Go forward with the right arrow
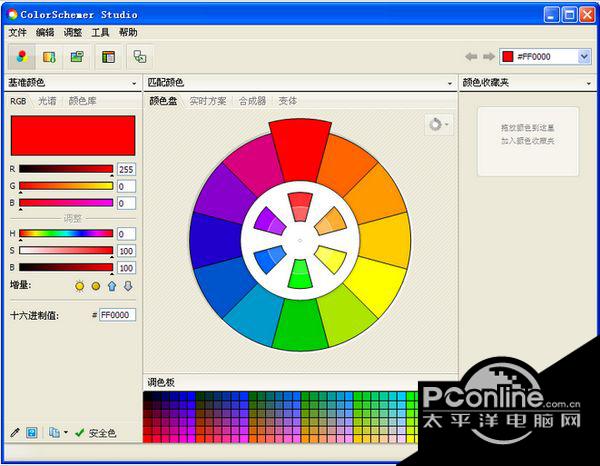Image resolution: width=600 pixels, height=466 pixels. click(489, 57)
